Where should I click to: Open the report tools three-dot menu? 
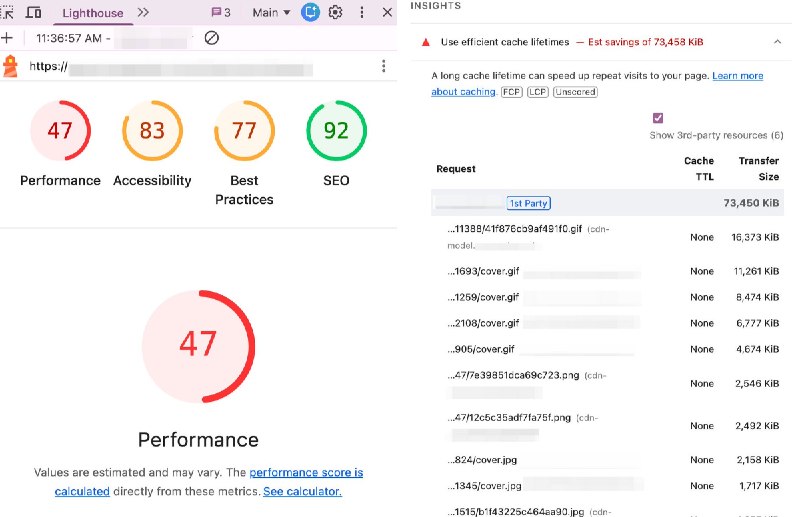383,66
